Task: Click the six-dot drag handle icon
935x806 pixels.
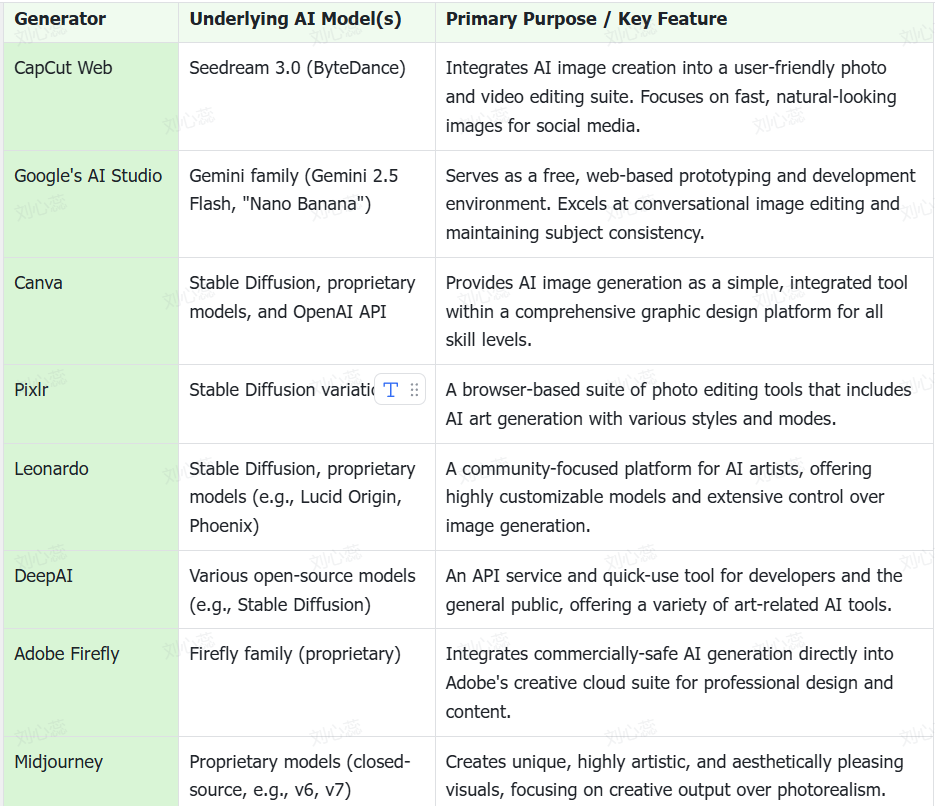Action: 414,390
